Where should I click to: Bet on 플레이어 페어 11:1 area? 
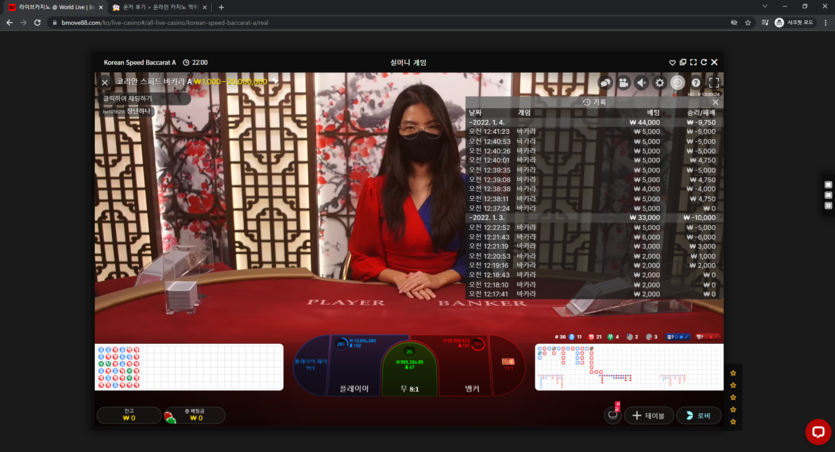click(311, 365)
